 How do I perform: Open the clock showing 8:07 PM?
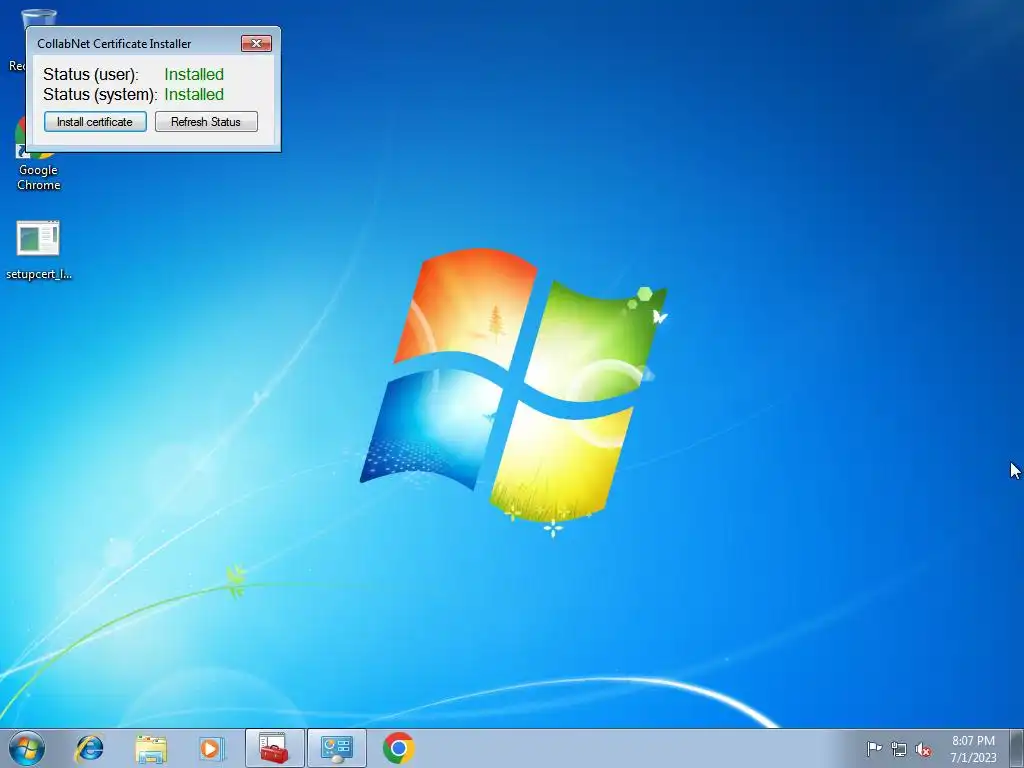pos(973,749)
